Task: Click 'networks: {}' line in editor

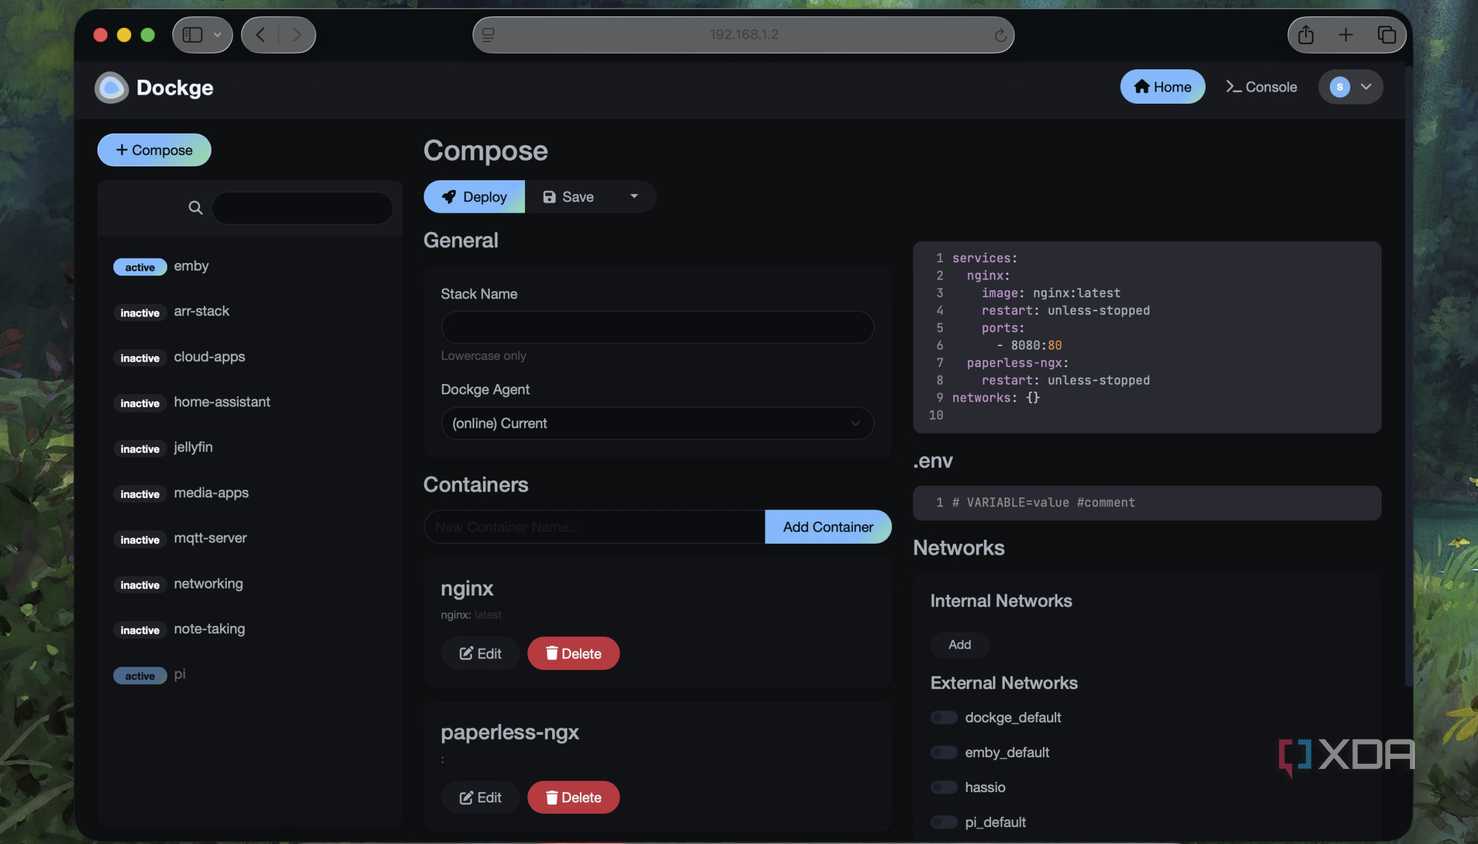Action: coord(996,398)
